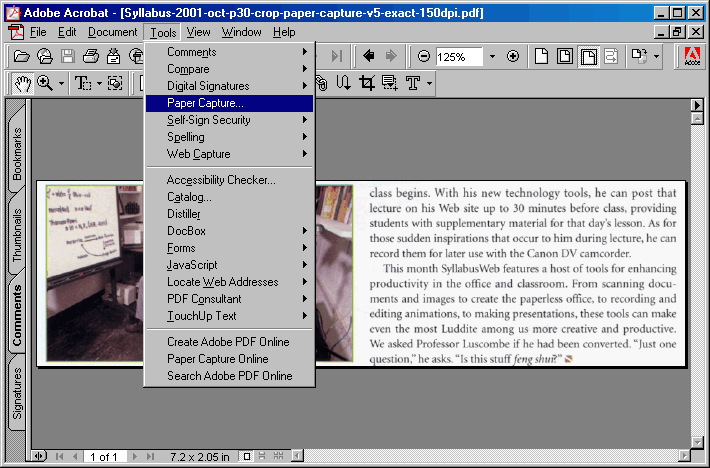Open the TouchUp Text submenu
Image resolution: width=710 pixels, height=468 pixels.
pos(229,316)
